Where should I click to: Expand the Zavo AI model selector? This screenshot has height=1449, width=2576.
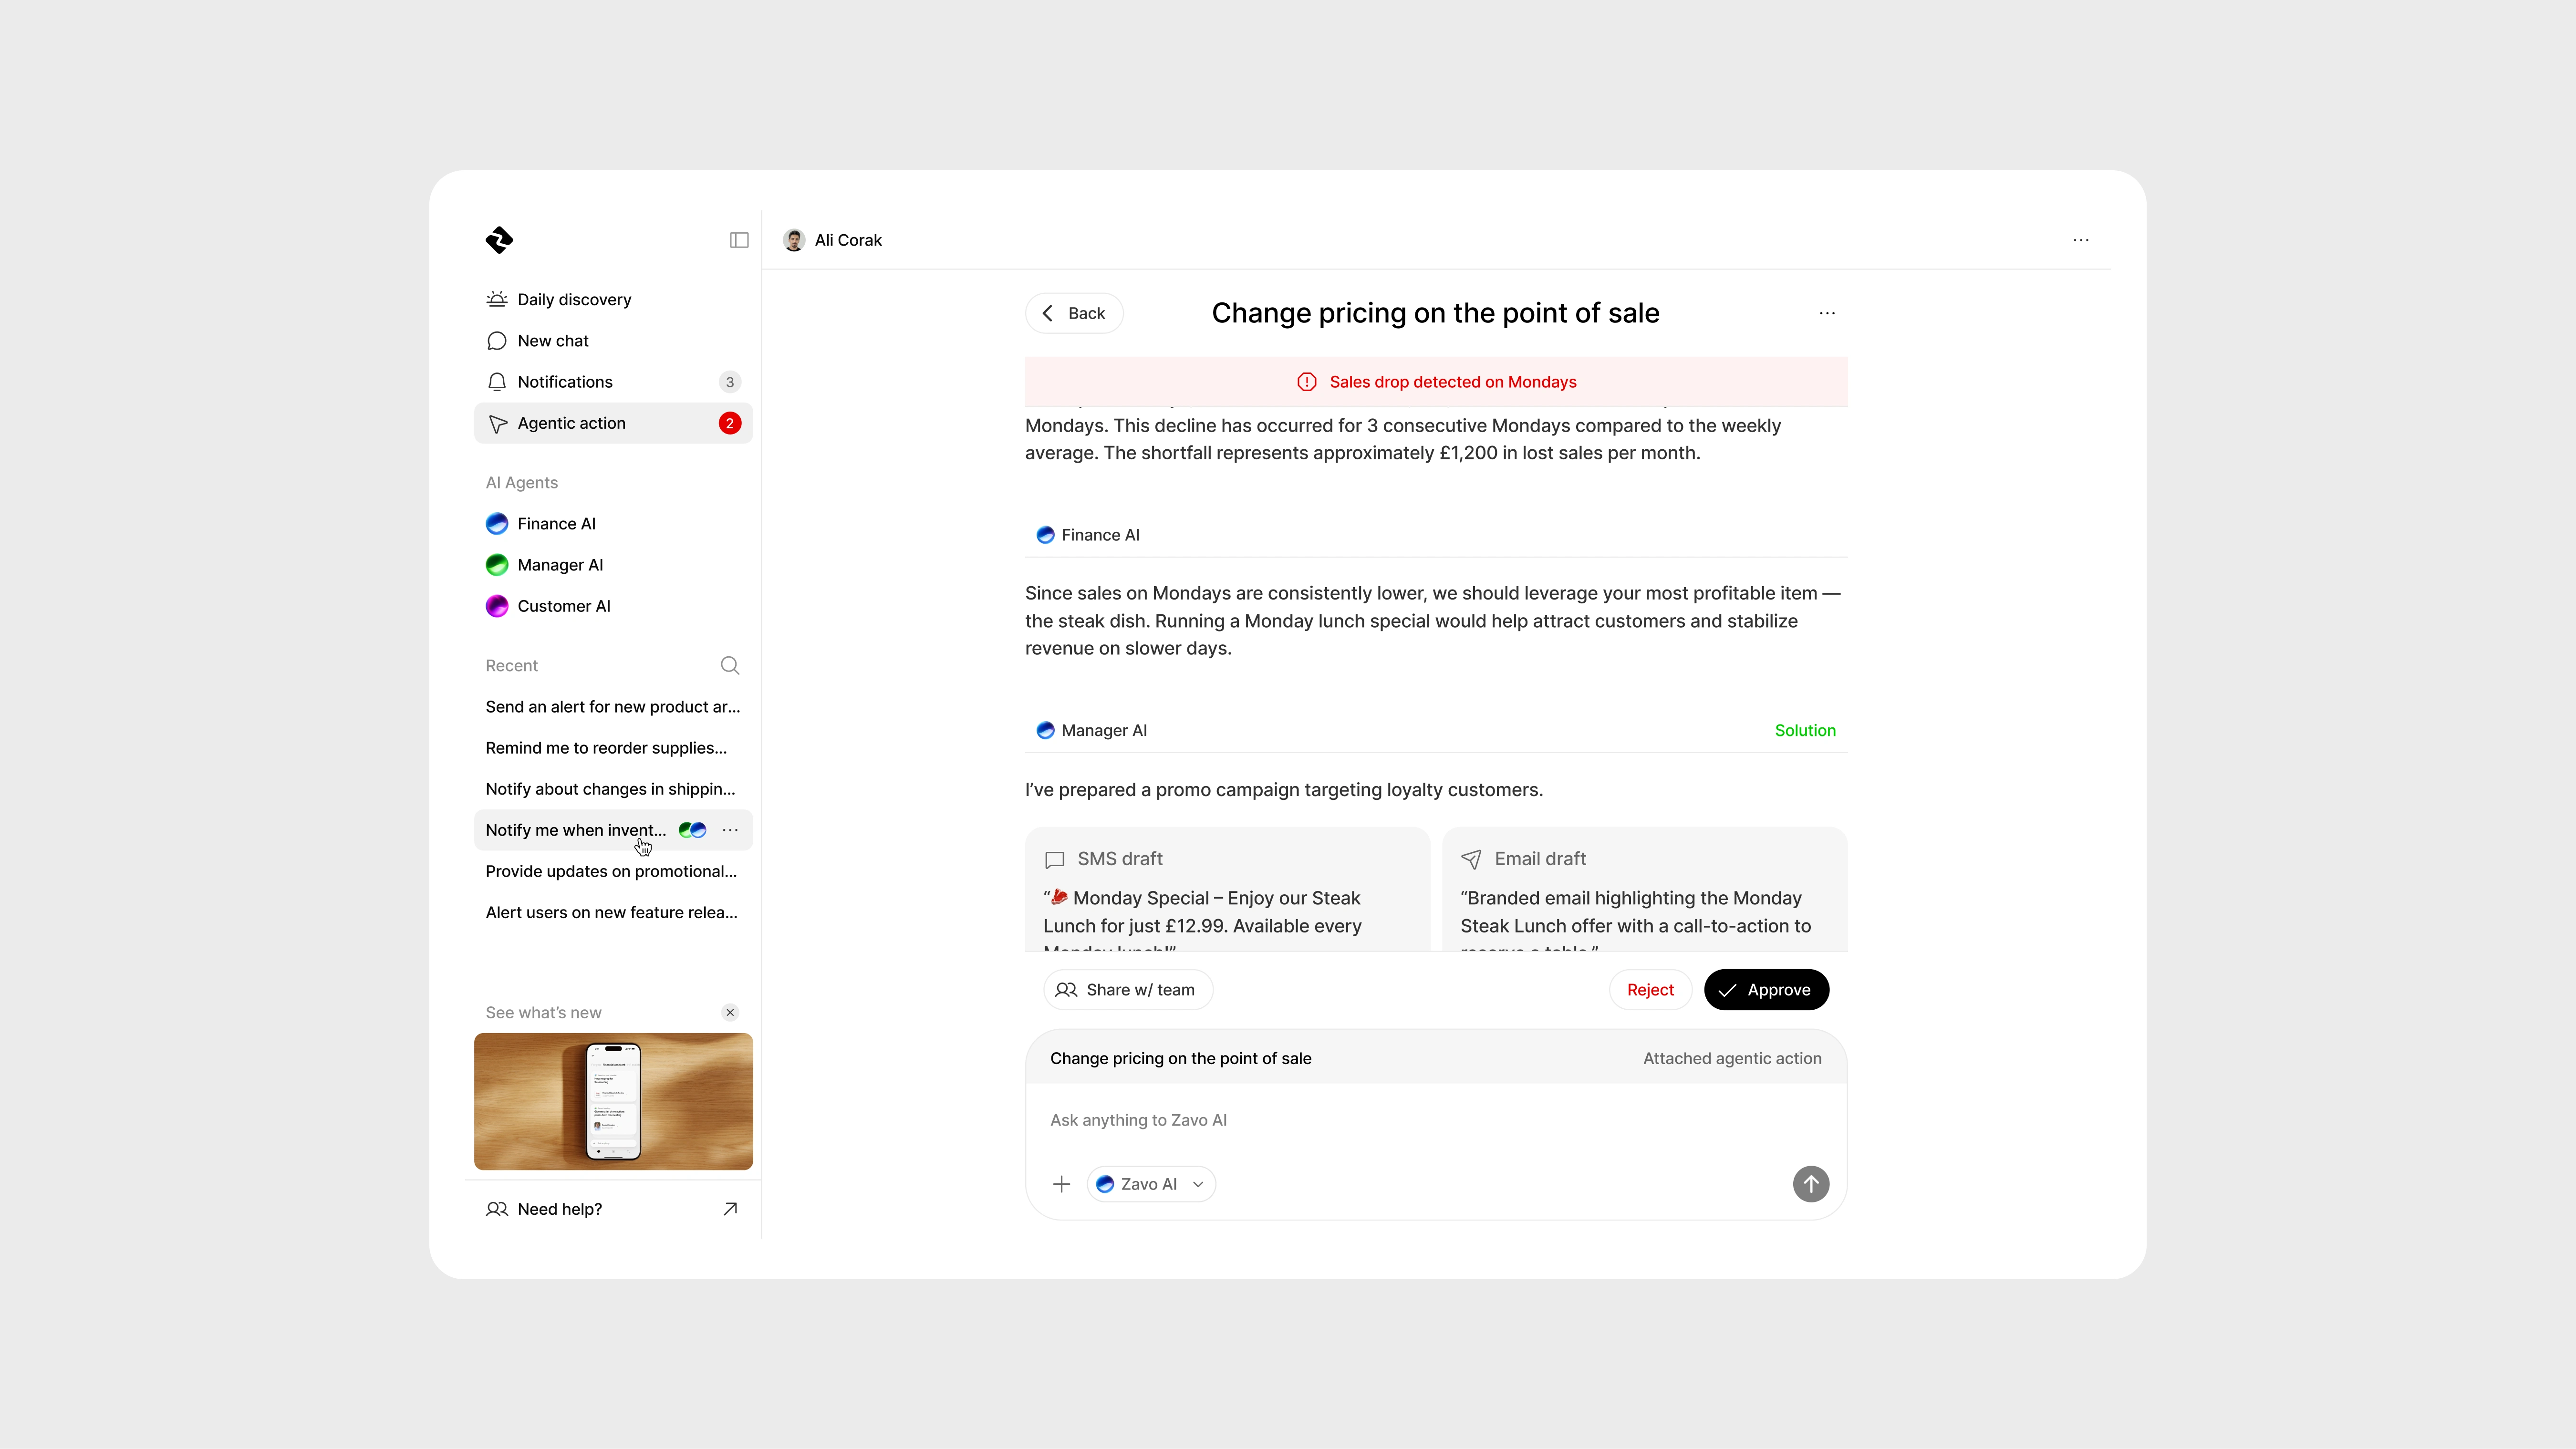pyautogui.click(x=1151, y=1184)
